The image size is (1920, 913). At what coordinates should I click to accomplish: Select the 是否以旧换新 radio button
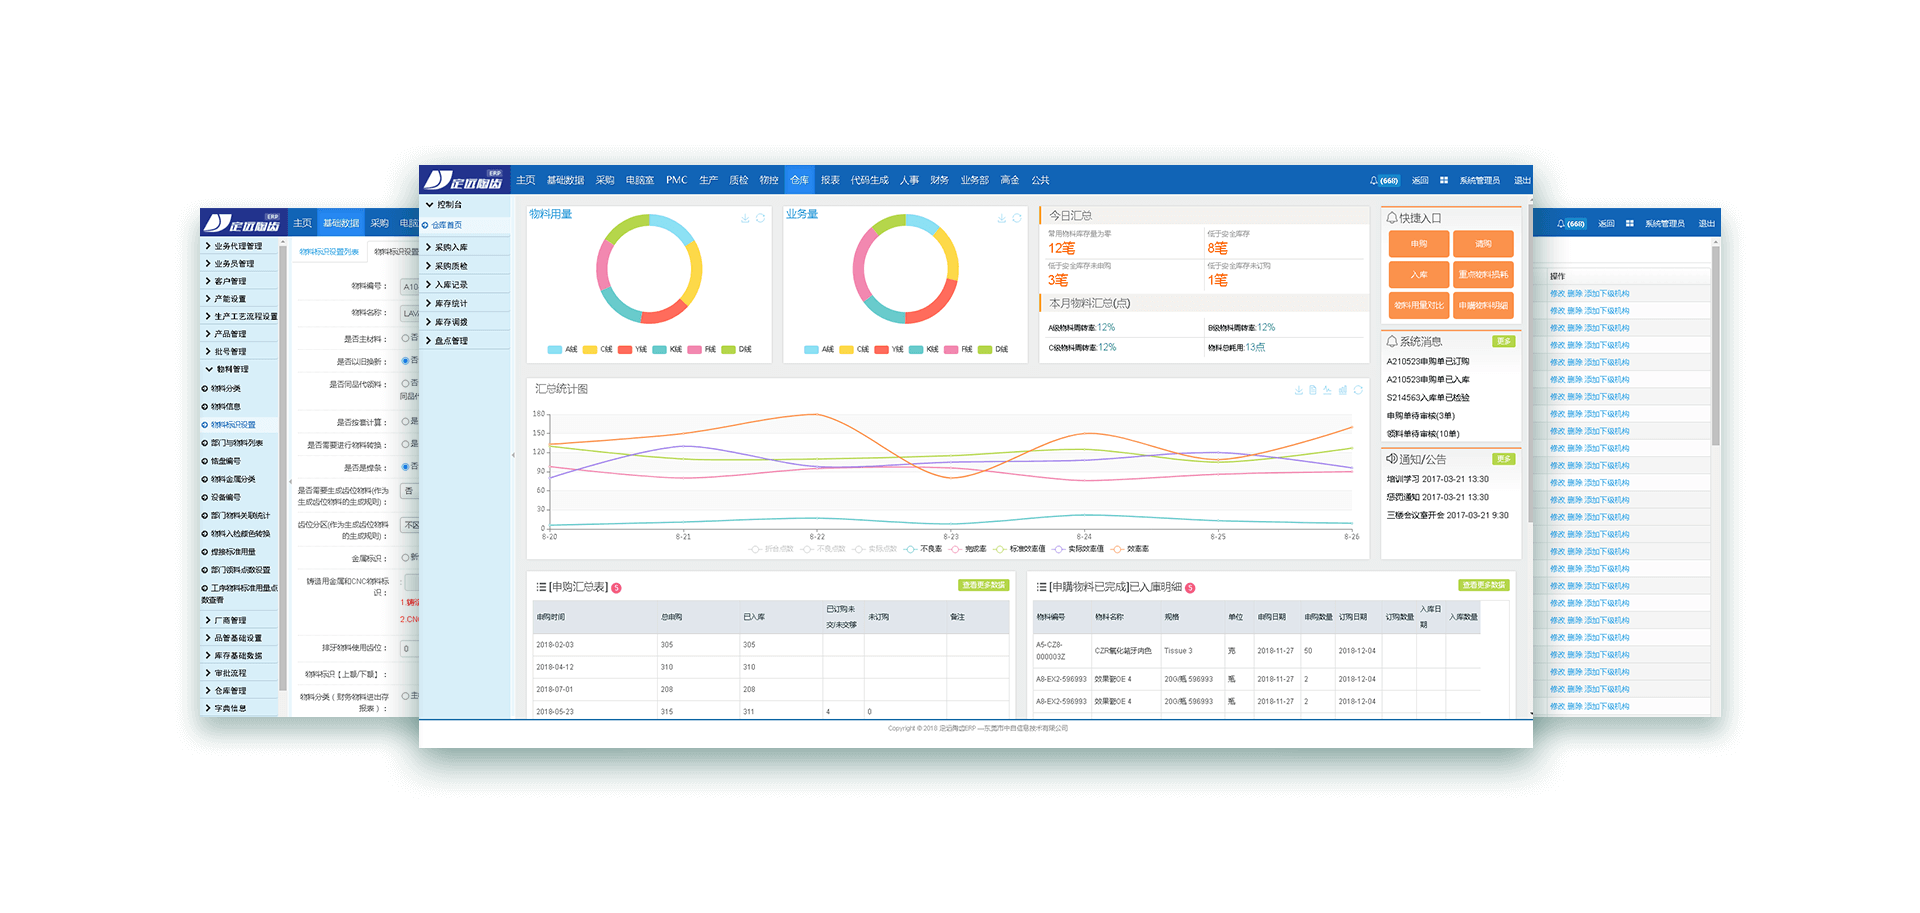(x=405, y=361)
